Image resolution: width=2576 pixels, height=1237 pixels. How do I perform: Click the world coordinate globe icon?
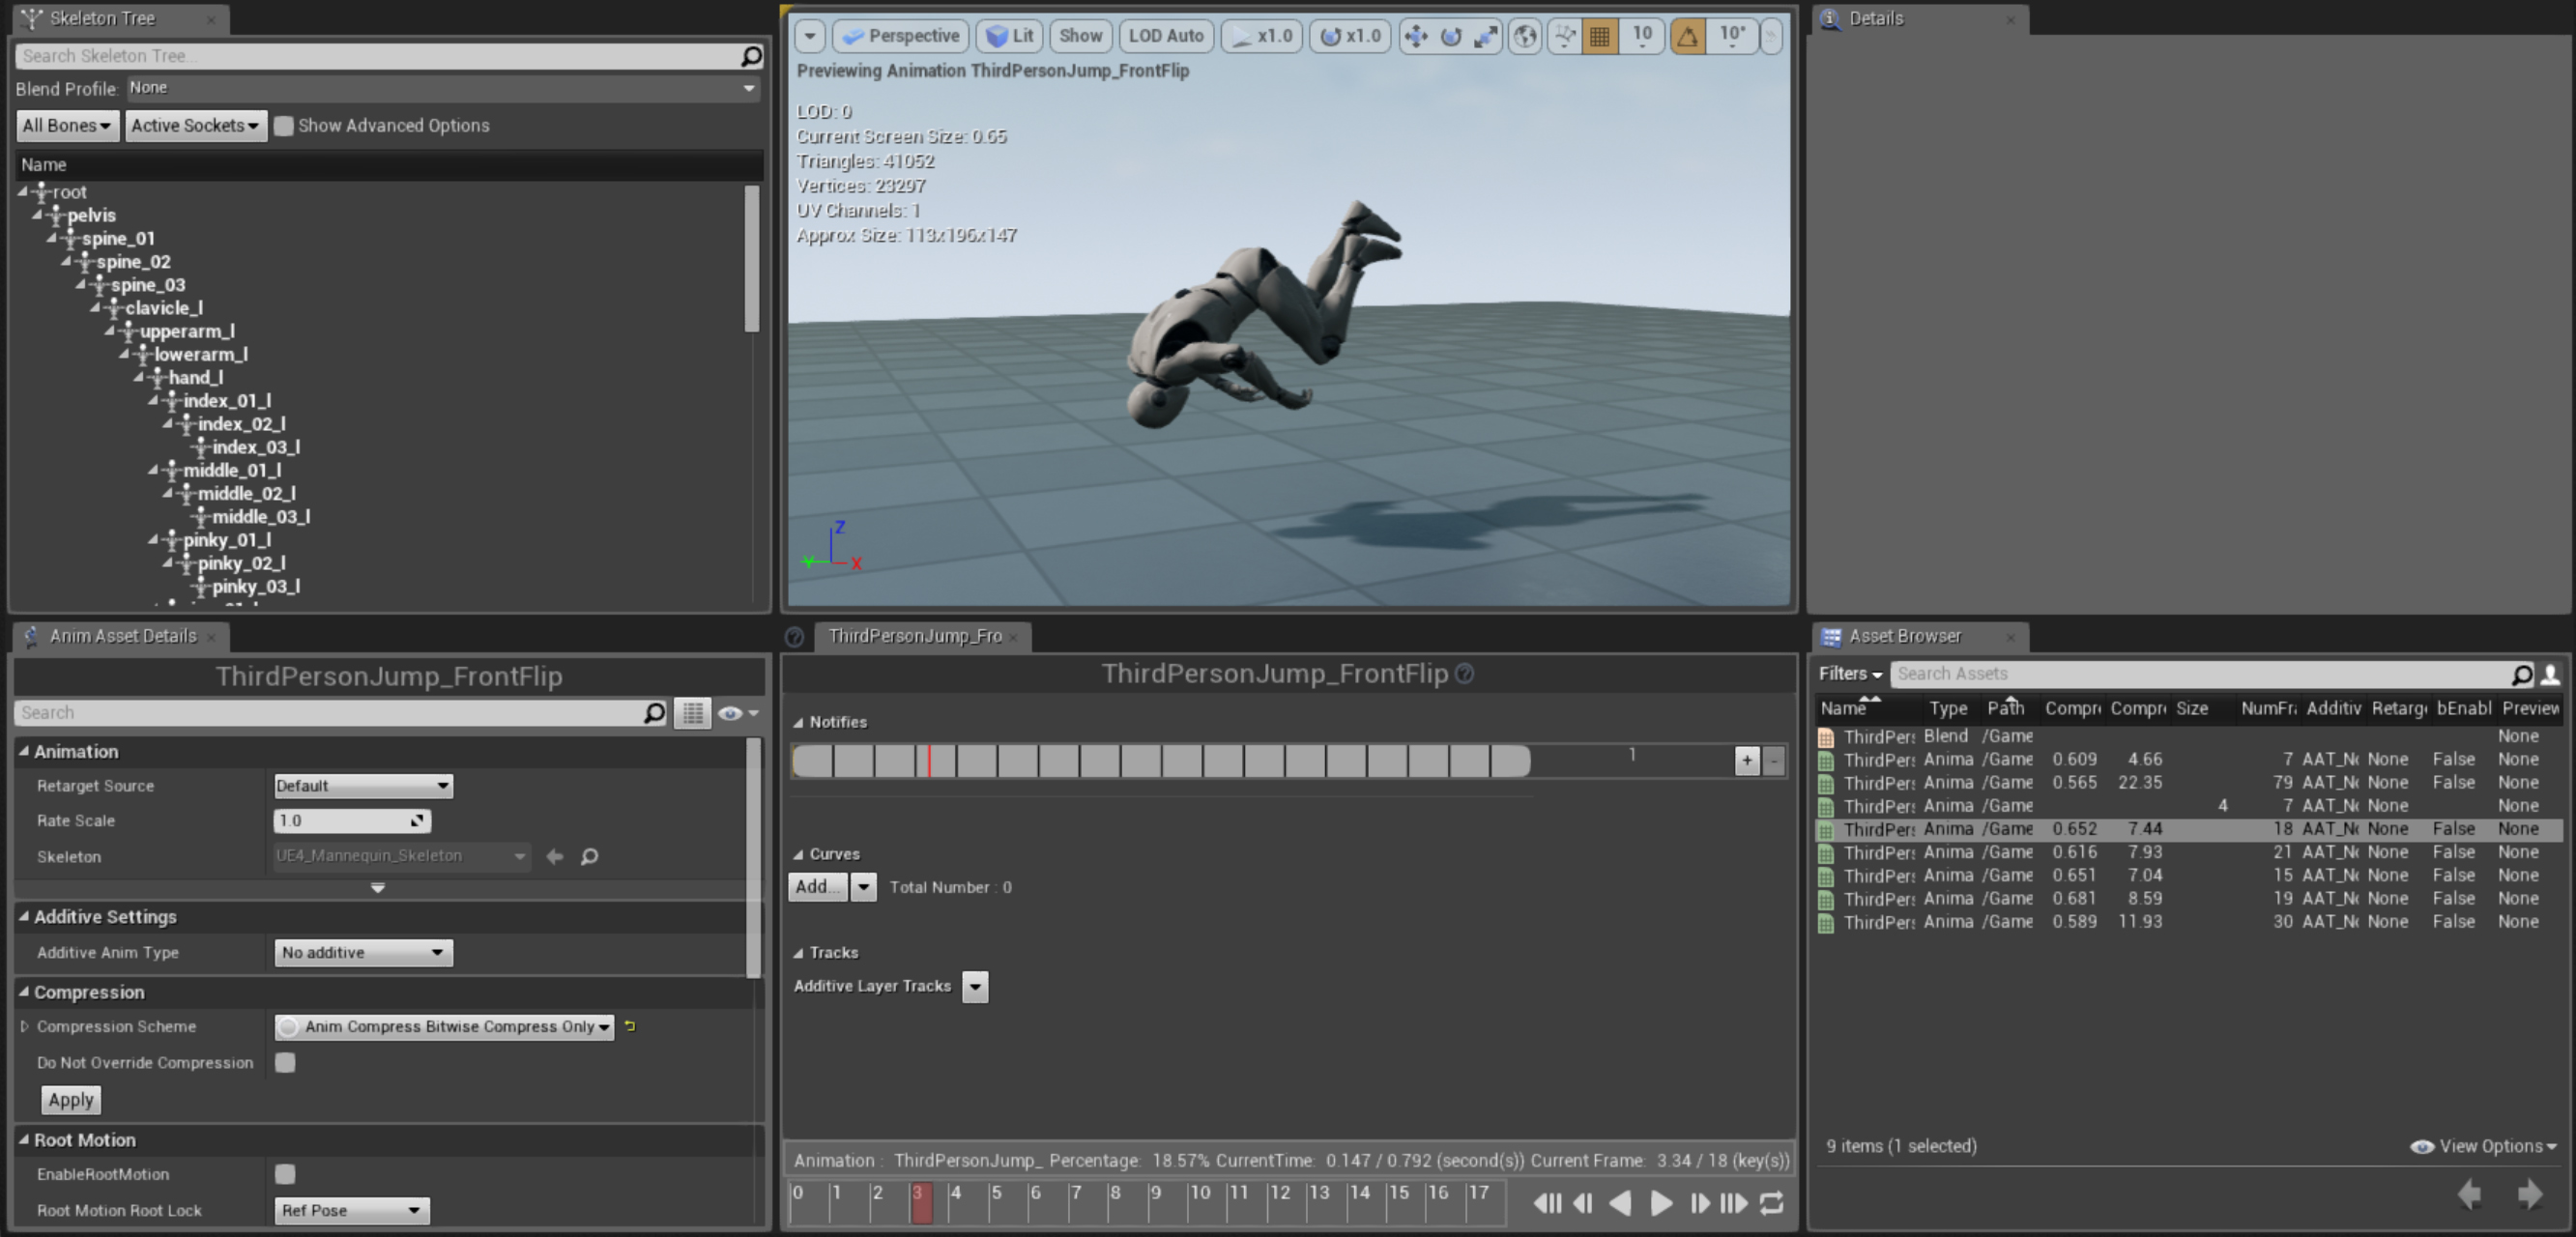click(x=1524, y=36)
